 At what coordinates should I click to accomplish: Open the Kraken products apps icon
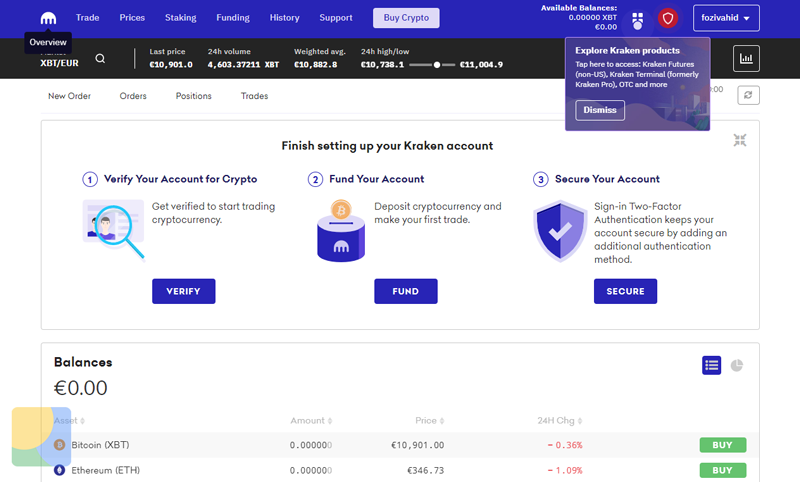point(637,21)
